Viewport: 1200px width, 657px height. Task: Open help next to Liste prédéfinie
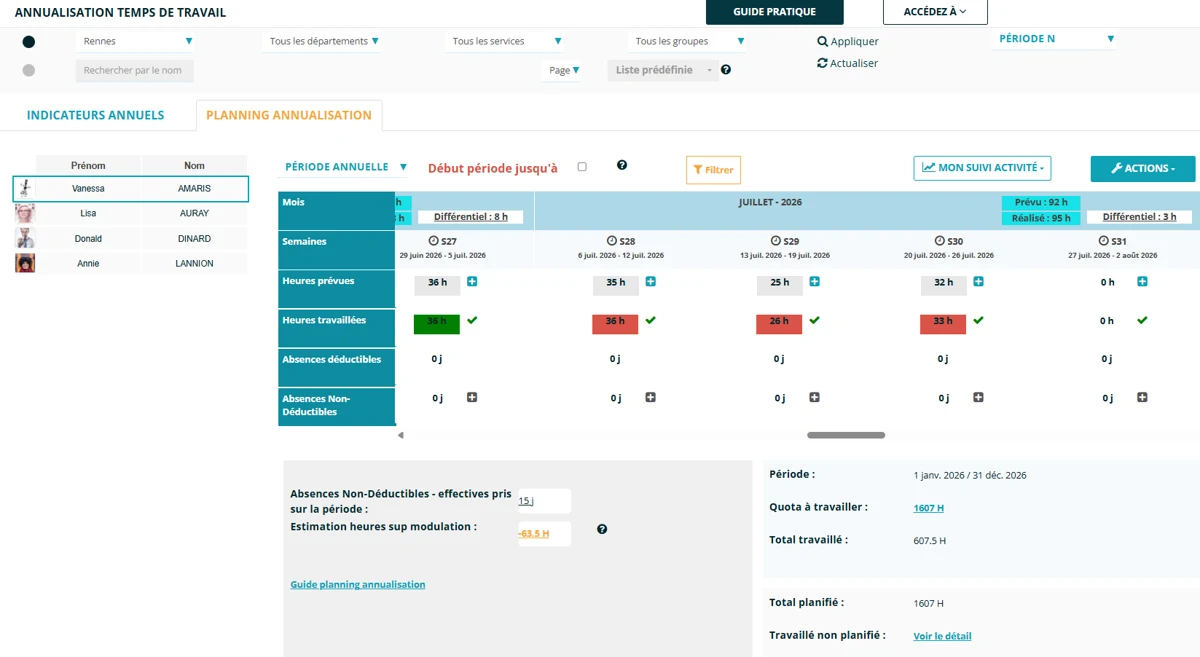726,70
